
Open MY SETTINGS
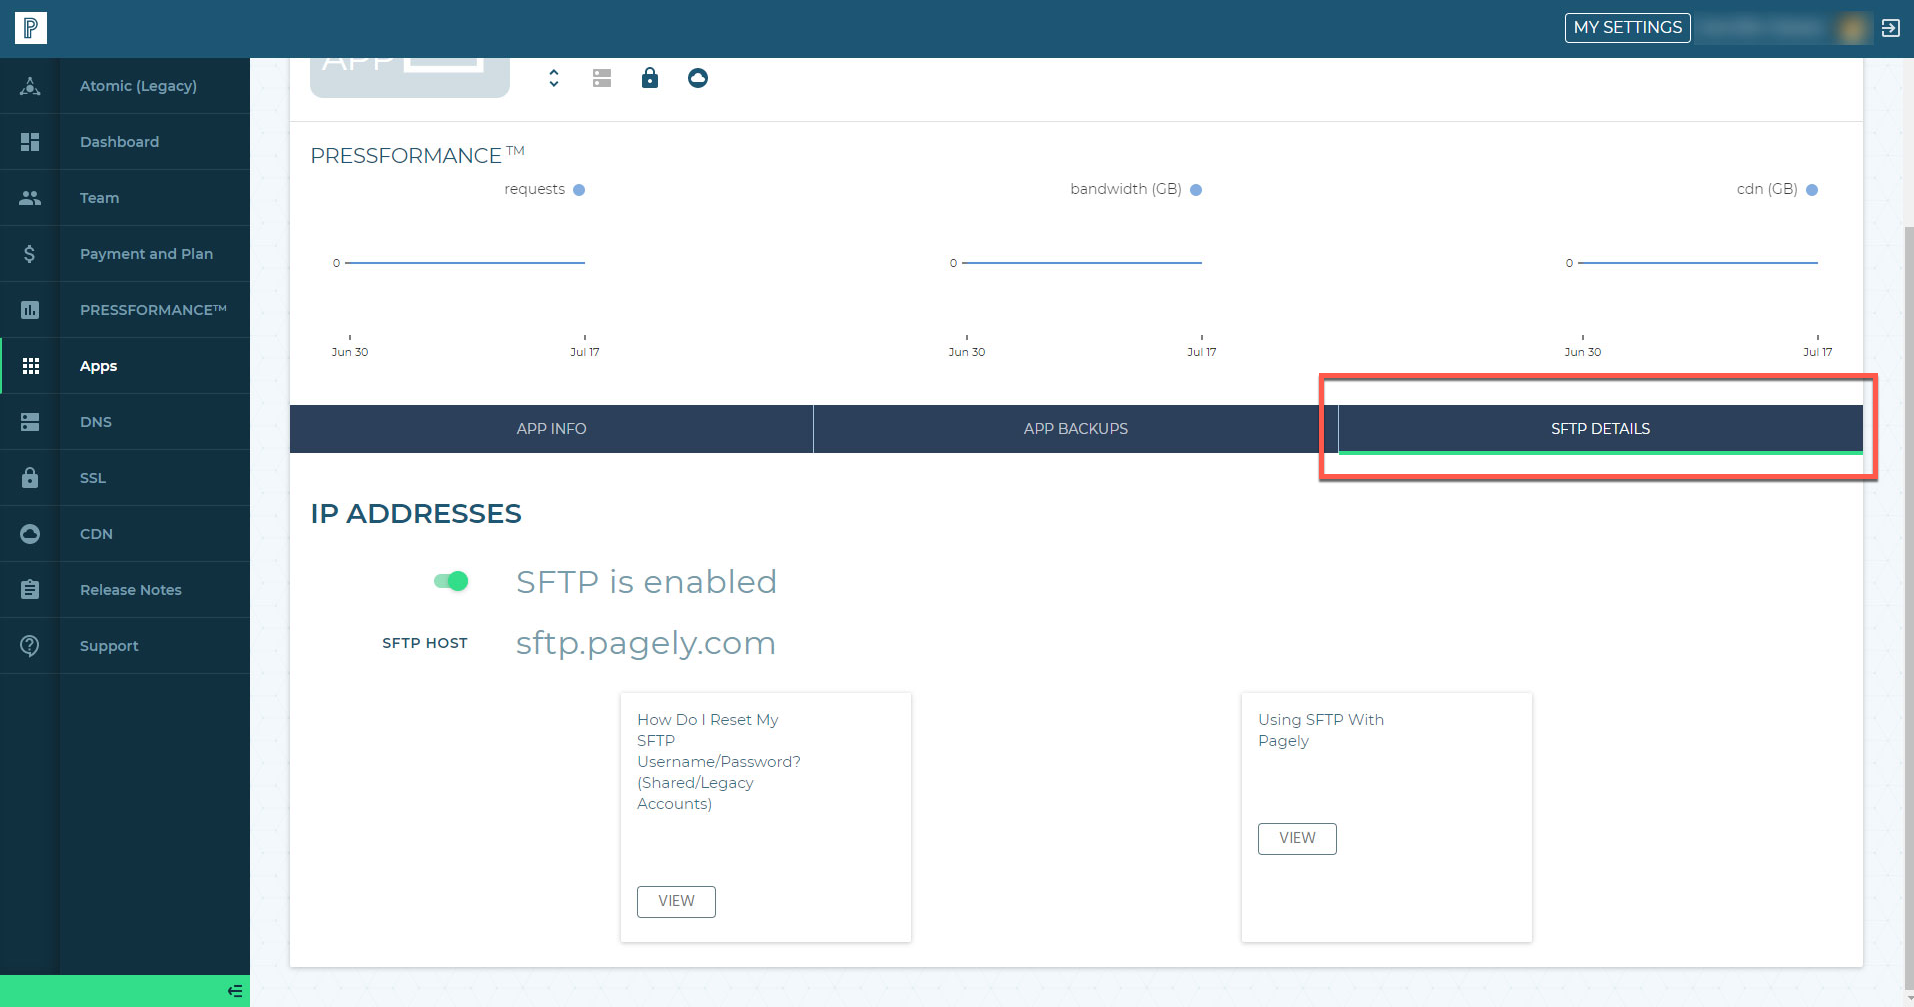[x=1627, y=27]
